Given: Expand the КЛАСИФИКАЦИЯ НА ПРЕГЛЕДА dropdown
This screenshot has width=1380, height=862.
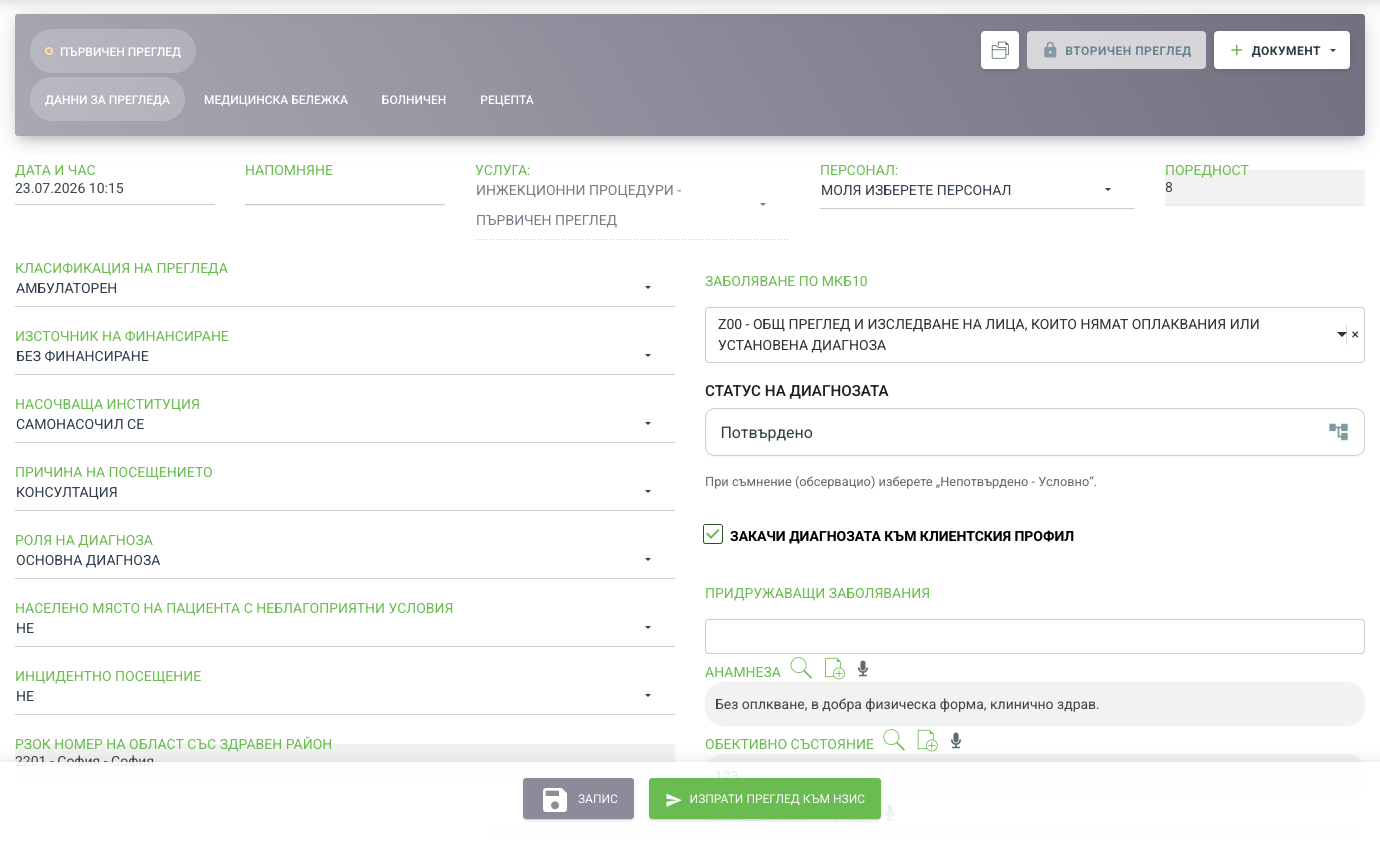Looking at the screenshot, I should [345, 288].
